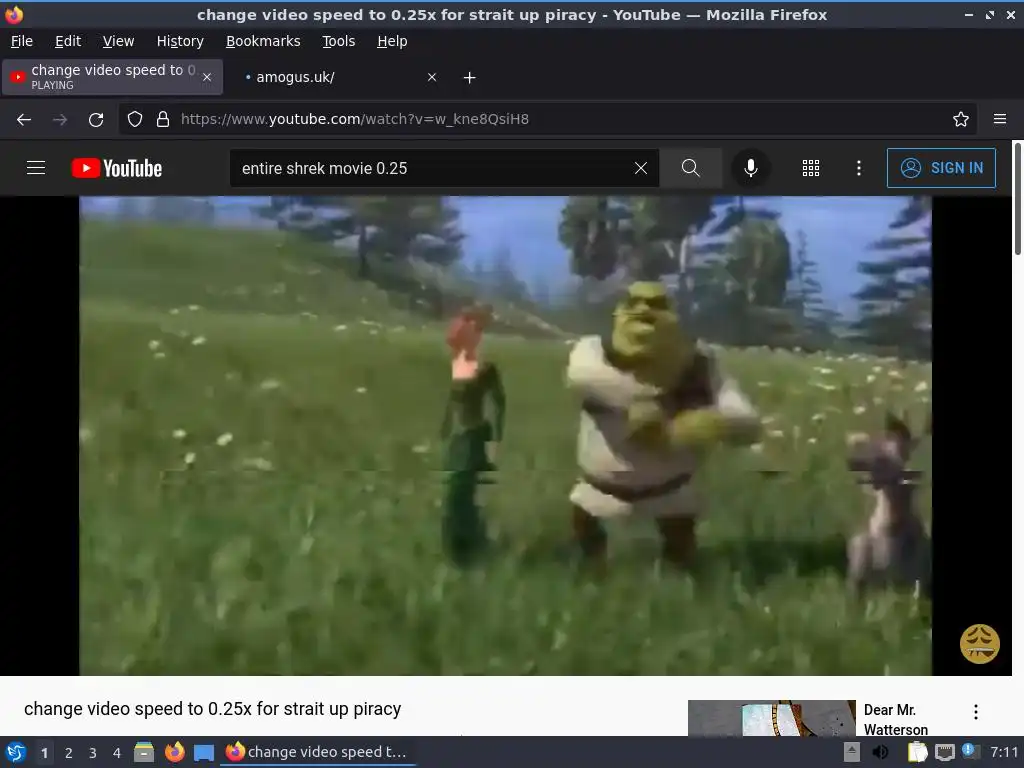Reload the page with the refresh icon
1024x768 pixels.
[96, 120]
